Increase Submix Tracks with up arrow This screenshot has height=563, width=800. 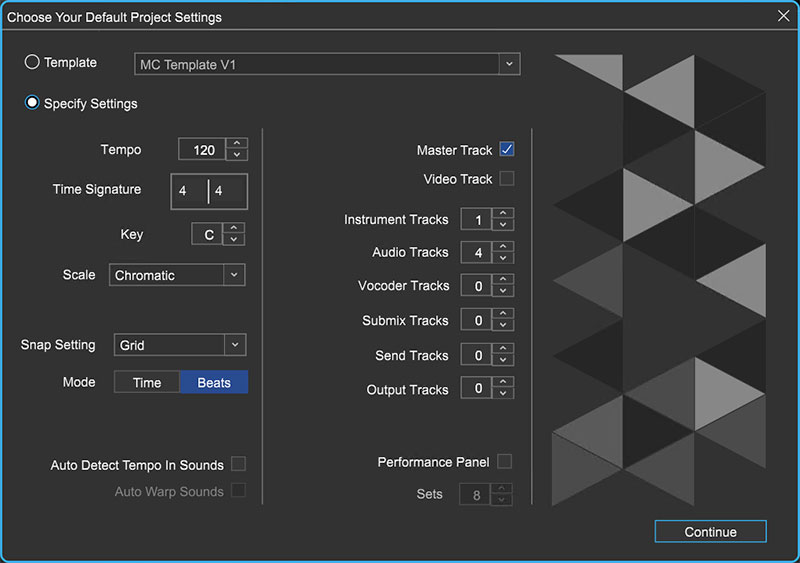[503, 315]
